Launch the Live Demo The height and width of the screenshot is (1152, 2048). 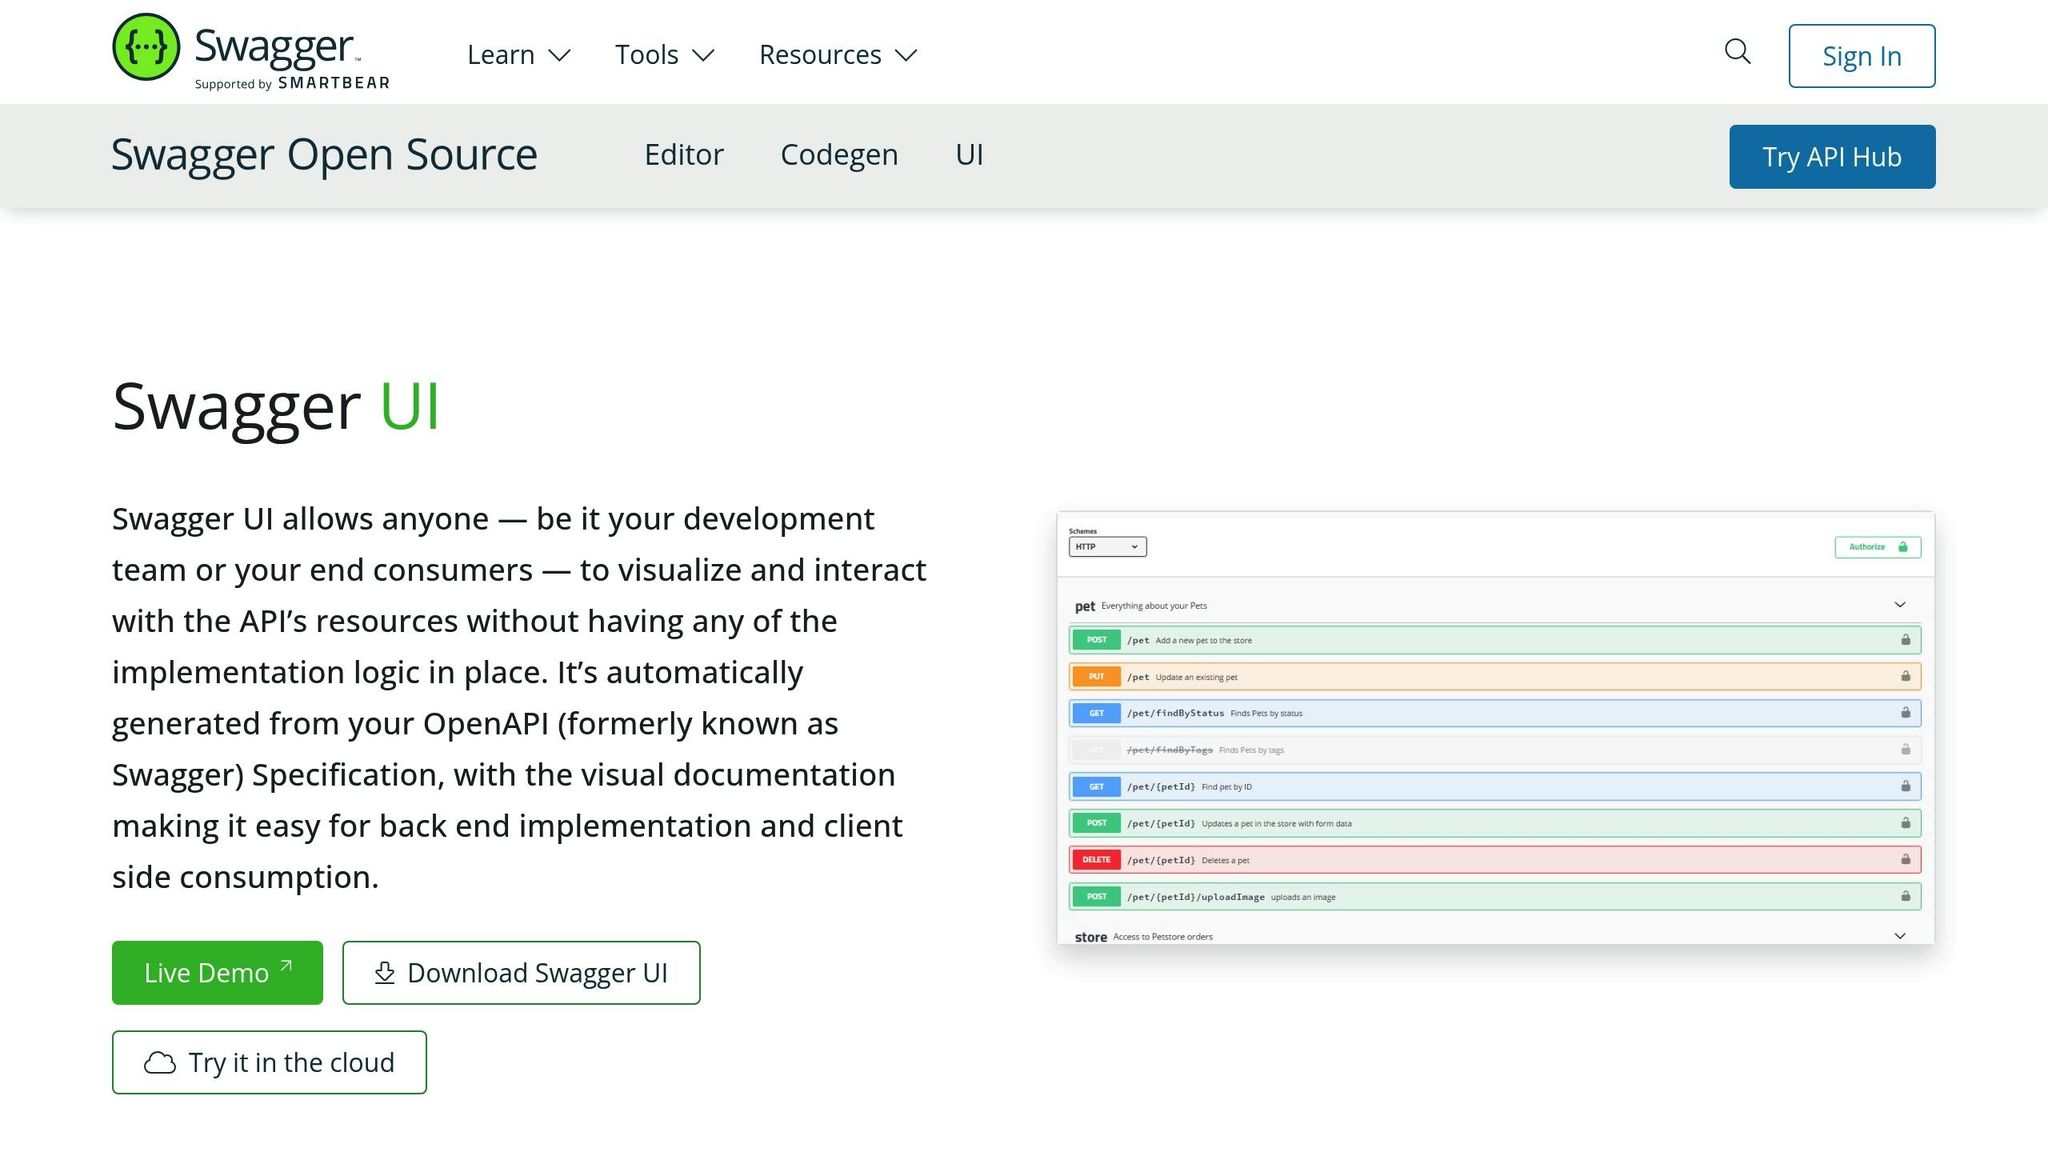click(x=217, y=973)
